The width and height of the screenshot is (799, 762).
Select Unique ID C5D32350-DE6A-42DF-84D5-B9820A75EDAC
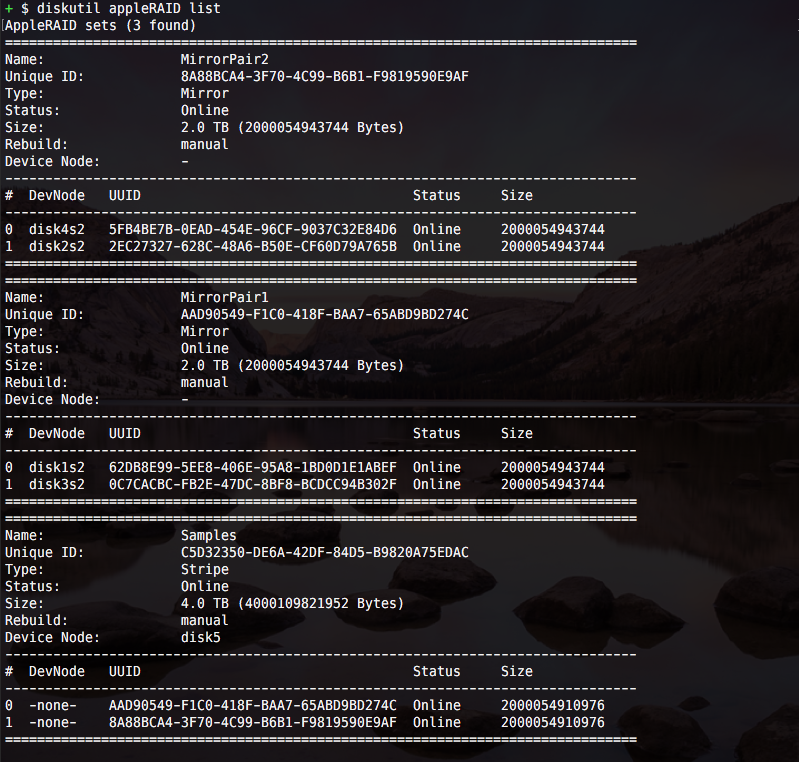[325, 553]
